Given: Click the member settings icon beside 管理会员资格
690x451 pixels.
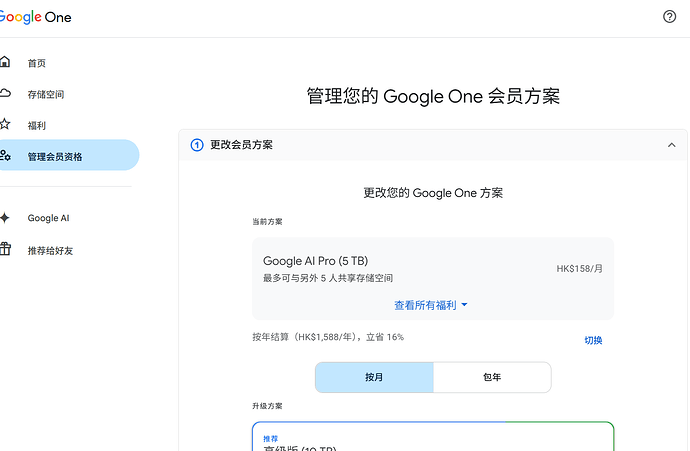Looking at the screenshot, I should (5, 155).
